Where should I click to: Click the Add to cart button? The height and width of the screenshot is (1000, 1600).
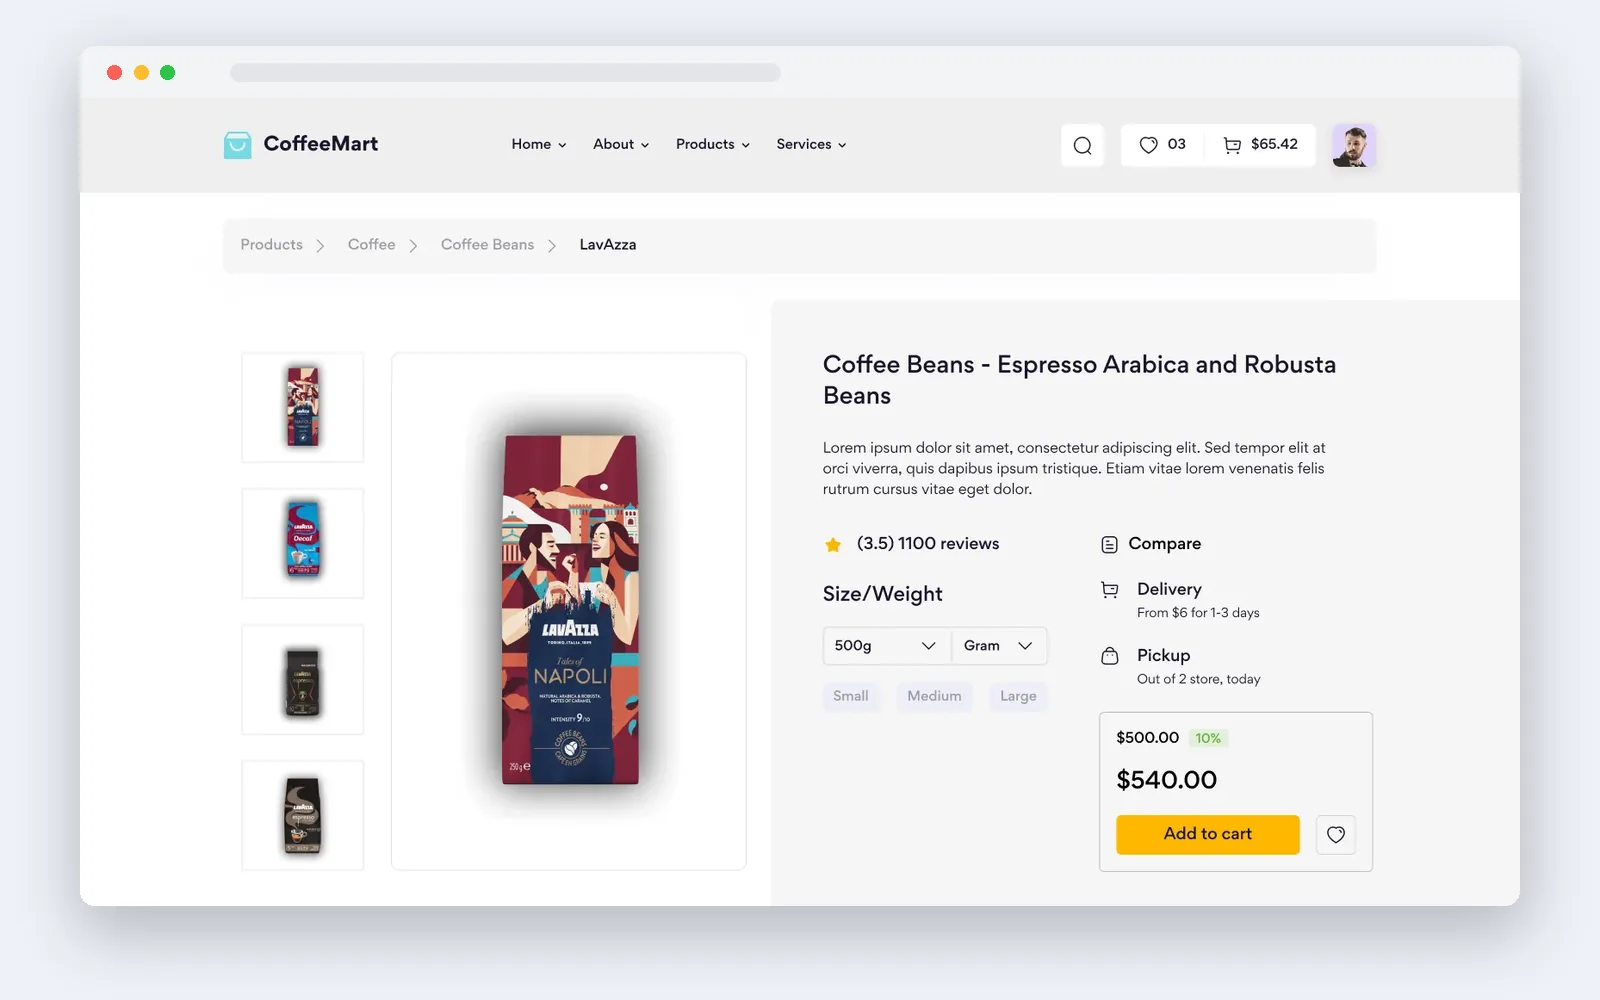[x=1208, y=834]
